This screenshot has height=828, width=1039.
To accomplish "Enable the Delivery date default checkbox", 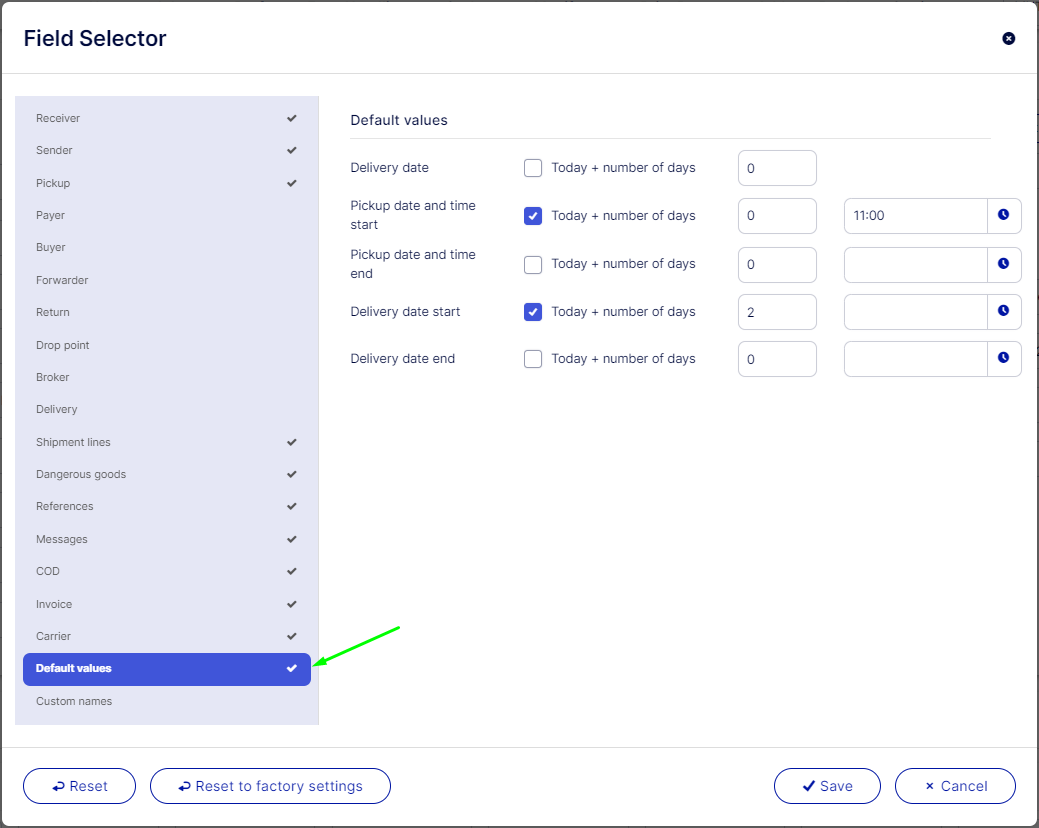I will [533, 168].
